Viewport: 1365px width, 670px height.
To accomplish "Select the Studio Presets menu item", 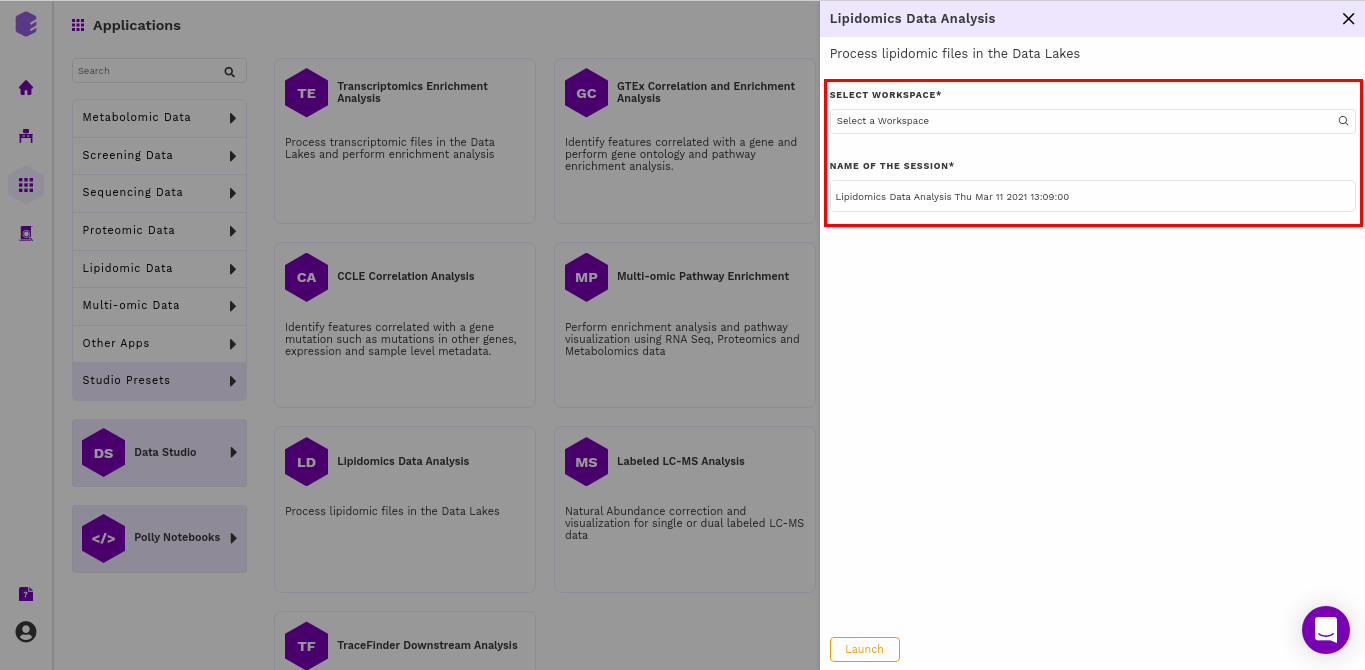I will pos(159,381).
